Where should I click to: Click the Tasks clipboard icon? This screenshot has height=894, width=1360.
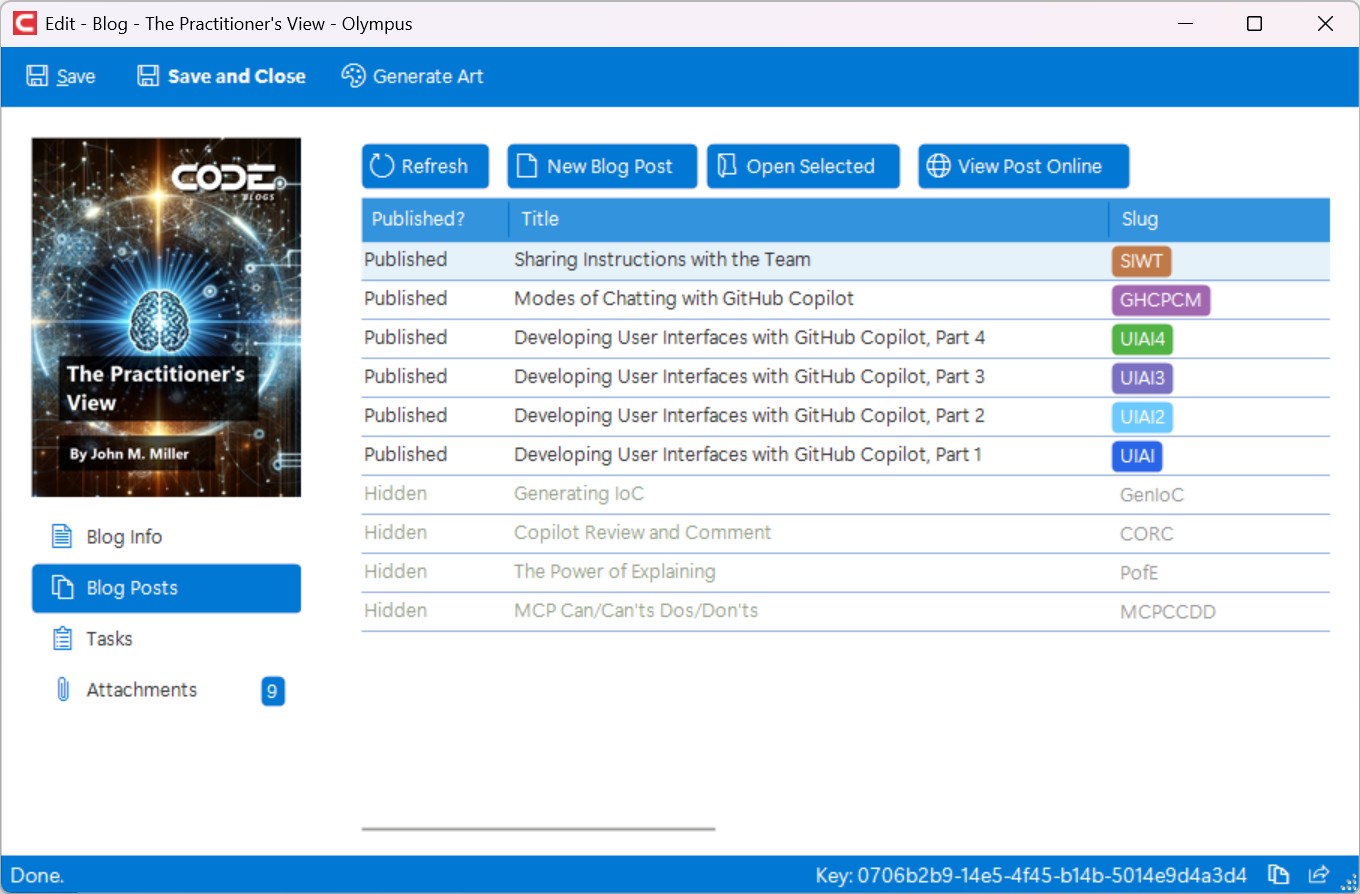[x=62, y=639]
